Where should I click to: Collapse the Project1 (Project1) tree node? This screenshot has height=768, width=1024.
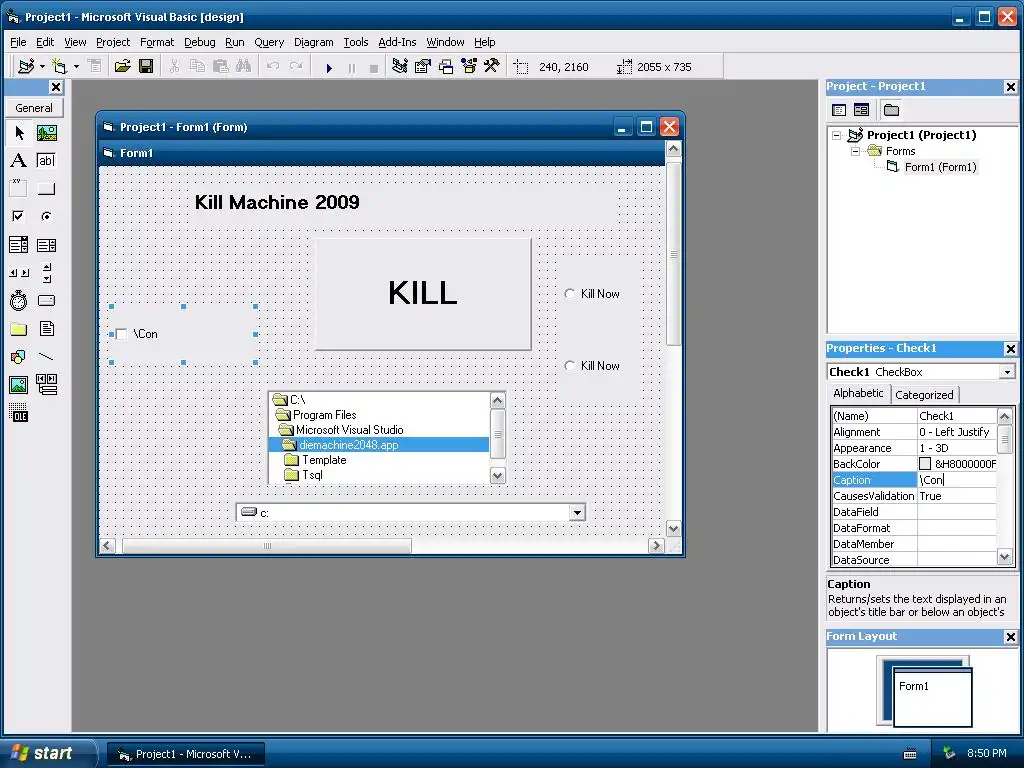(x=837, y=135)
